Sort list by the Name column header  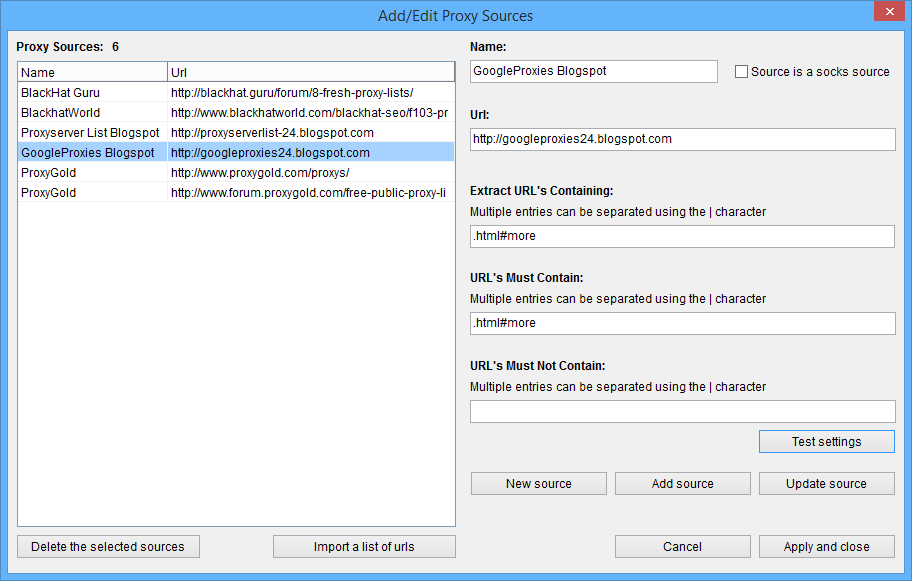pos(92,72)
